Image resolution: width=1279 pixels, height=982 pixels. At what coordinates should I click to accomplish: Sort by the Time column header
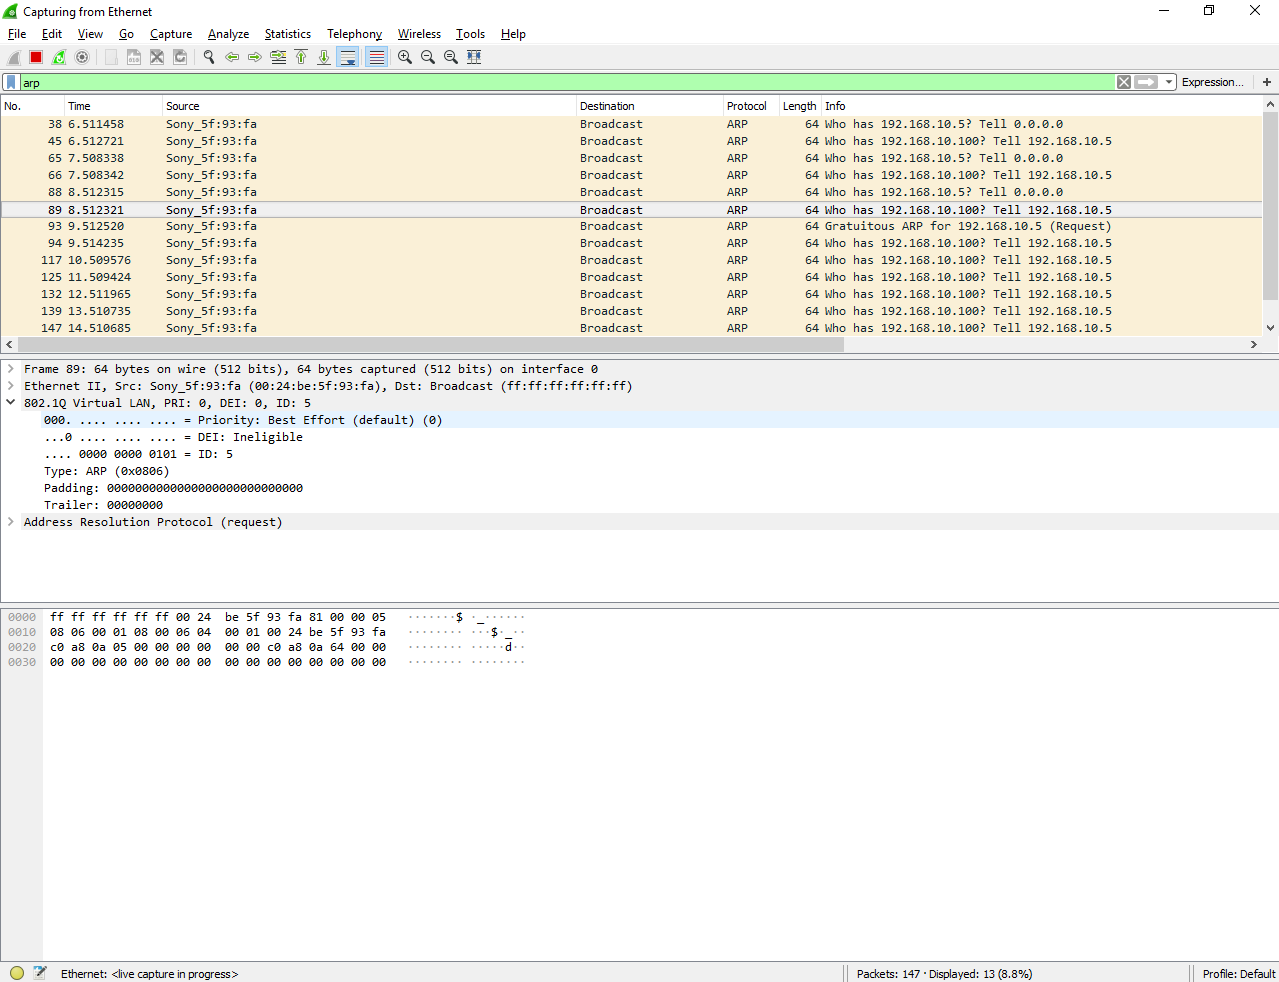113,106
